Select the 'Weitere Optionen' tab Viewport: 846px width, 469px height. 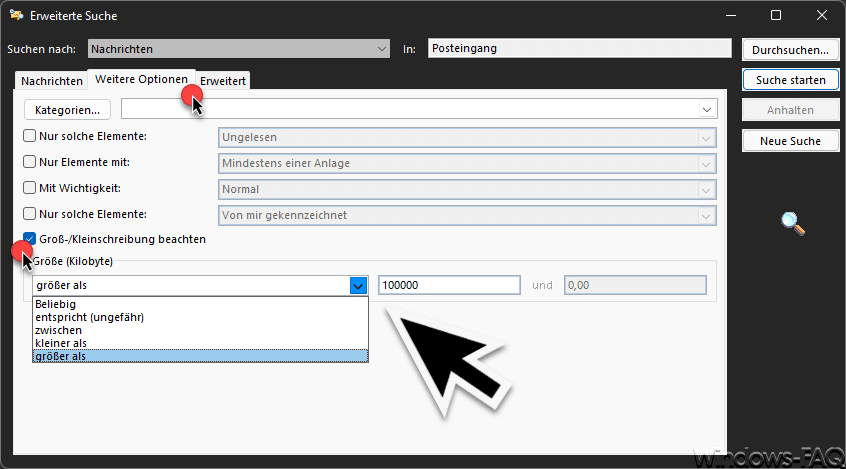click(x=141, y=79)
